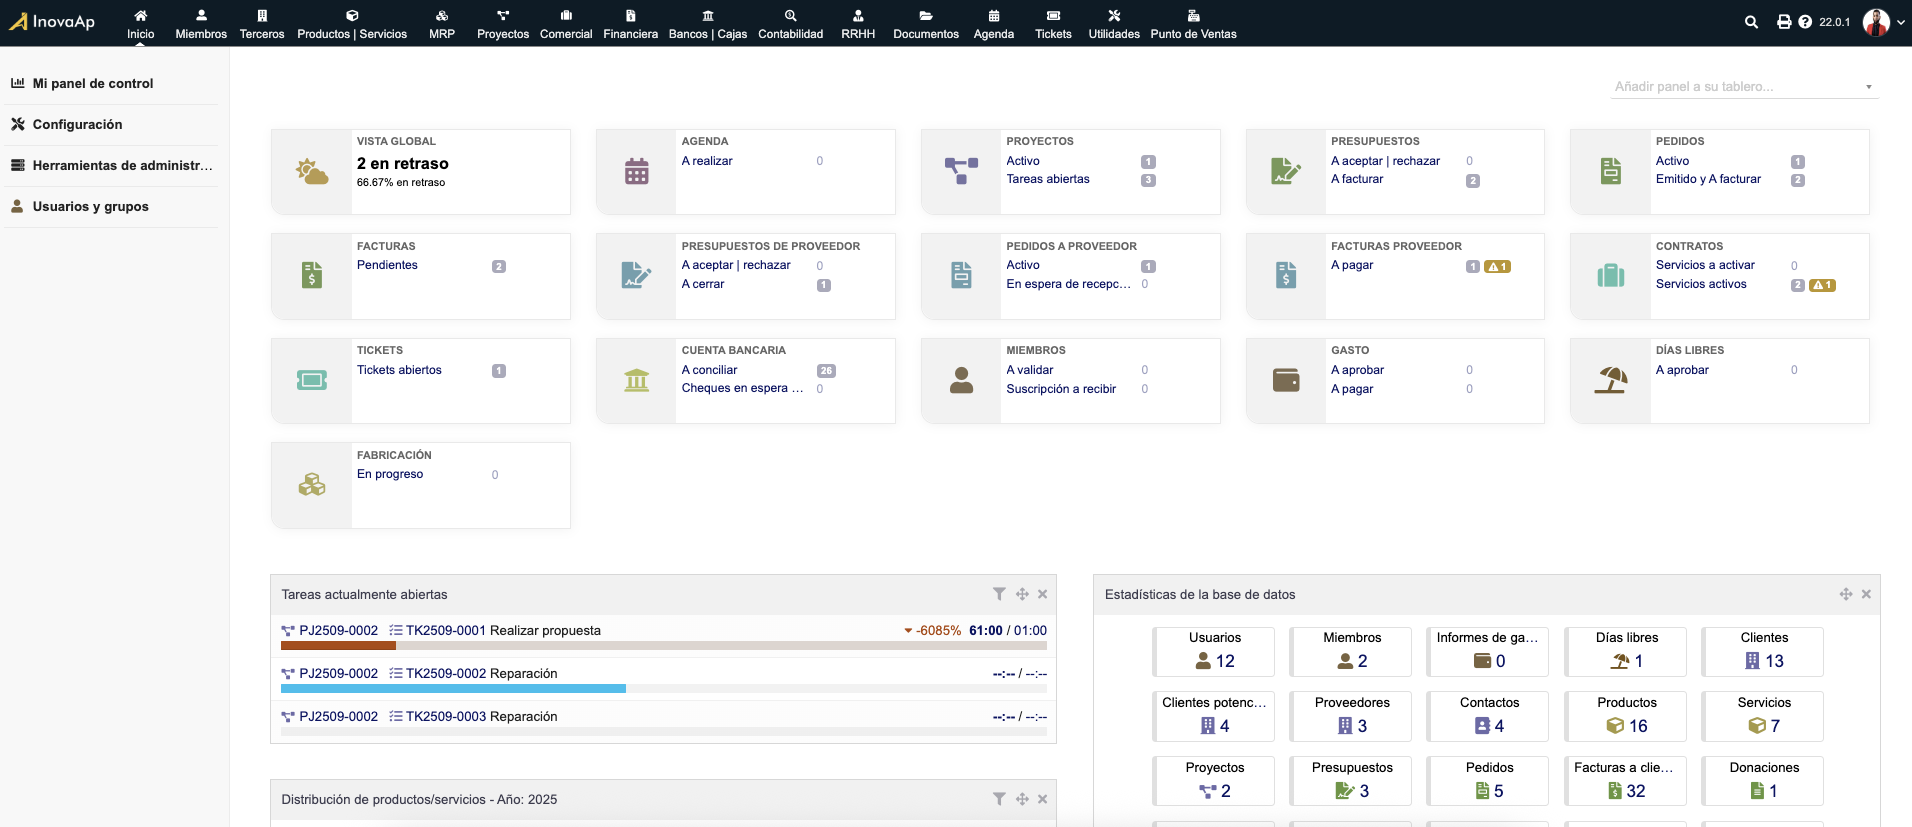
Task: Click the filter icon in Distribución de productos panel
Action: 999,799
